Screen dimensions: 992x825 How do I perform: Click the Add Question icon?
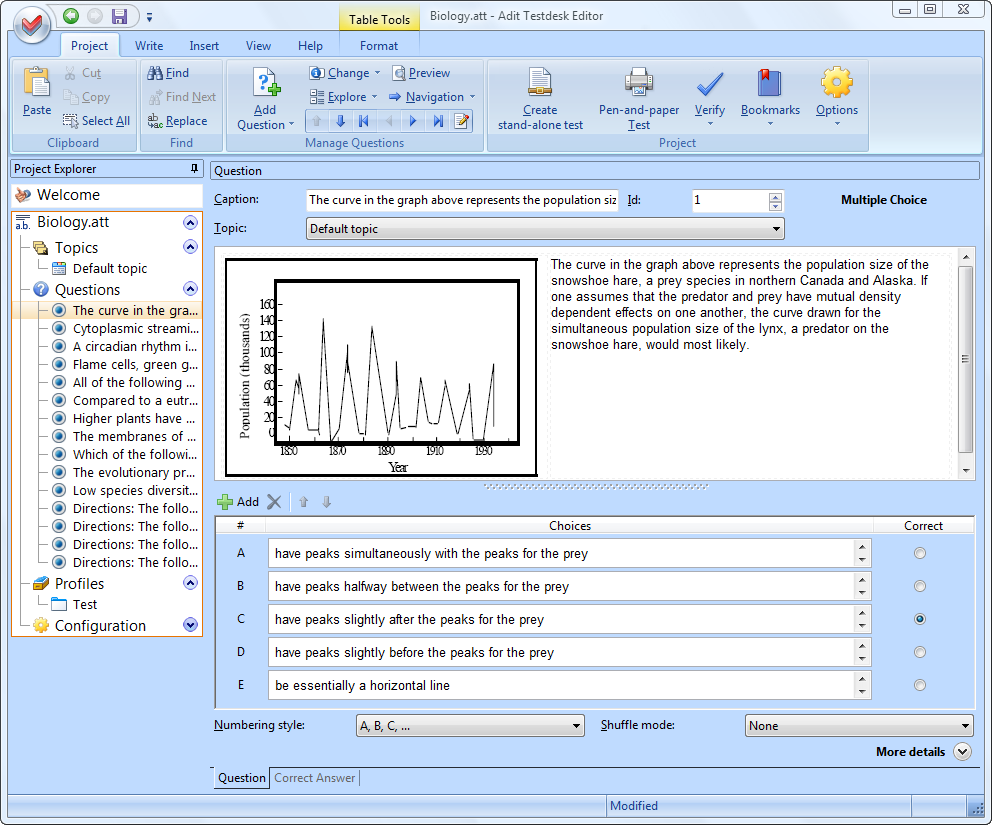coord(266,82)
